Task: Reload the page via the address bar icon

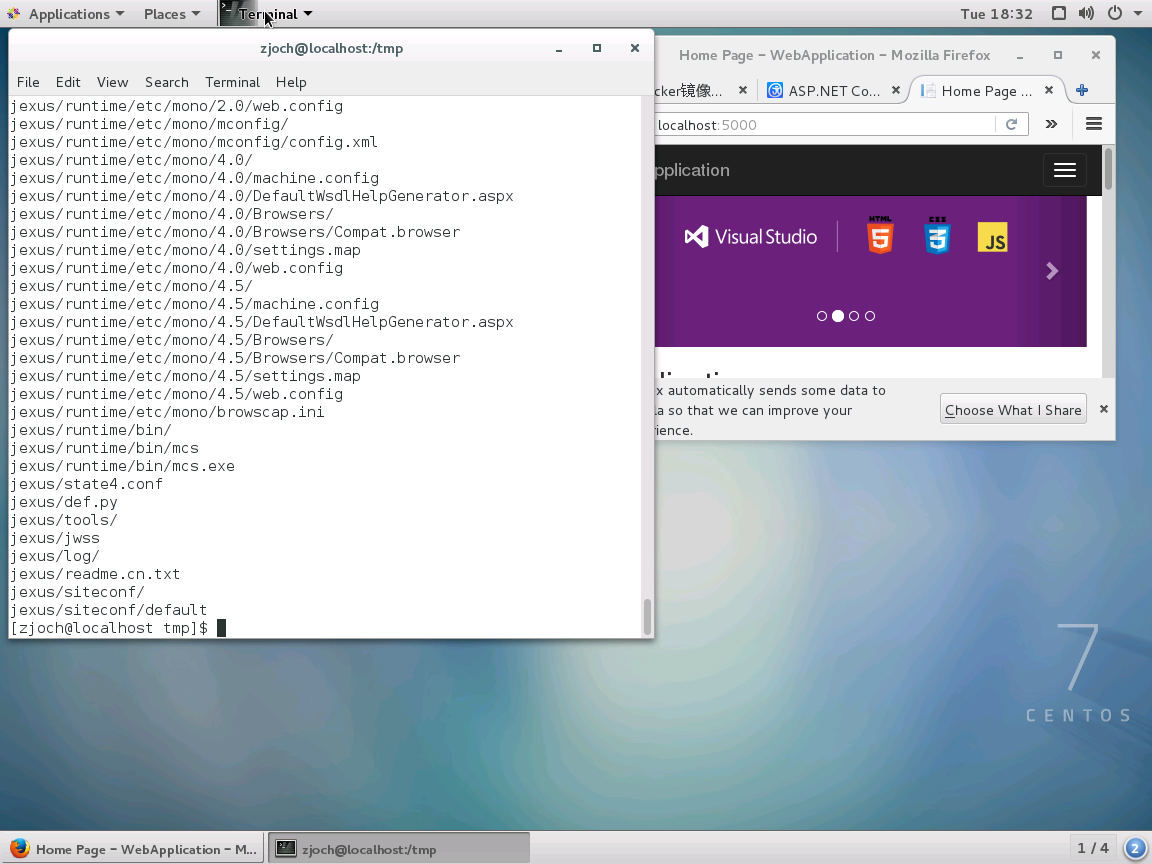Action: (x=1011, y=124)
